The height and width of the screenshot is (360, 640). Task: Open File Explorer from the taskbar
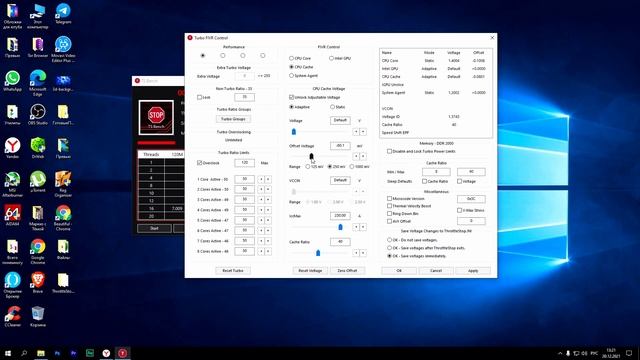point(41,353)
